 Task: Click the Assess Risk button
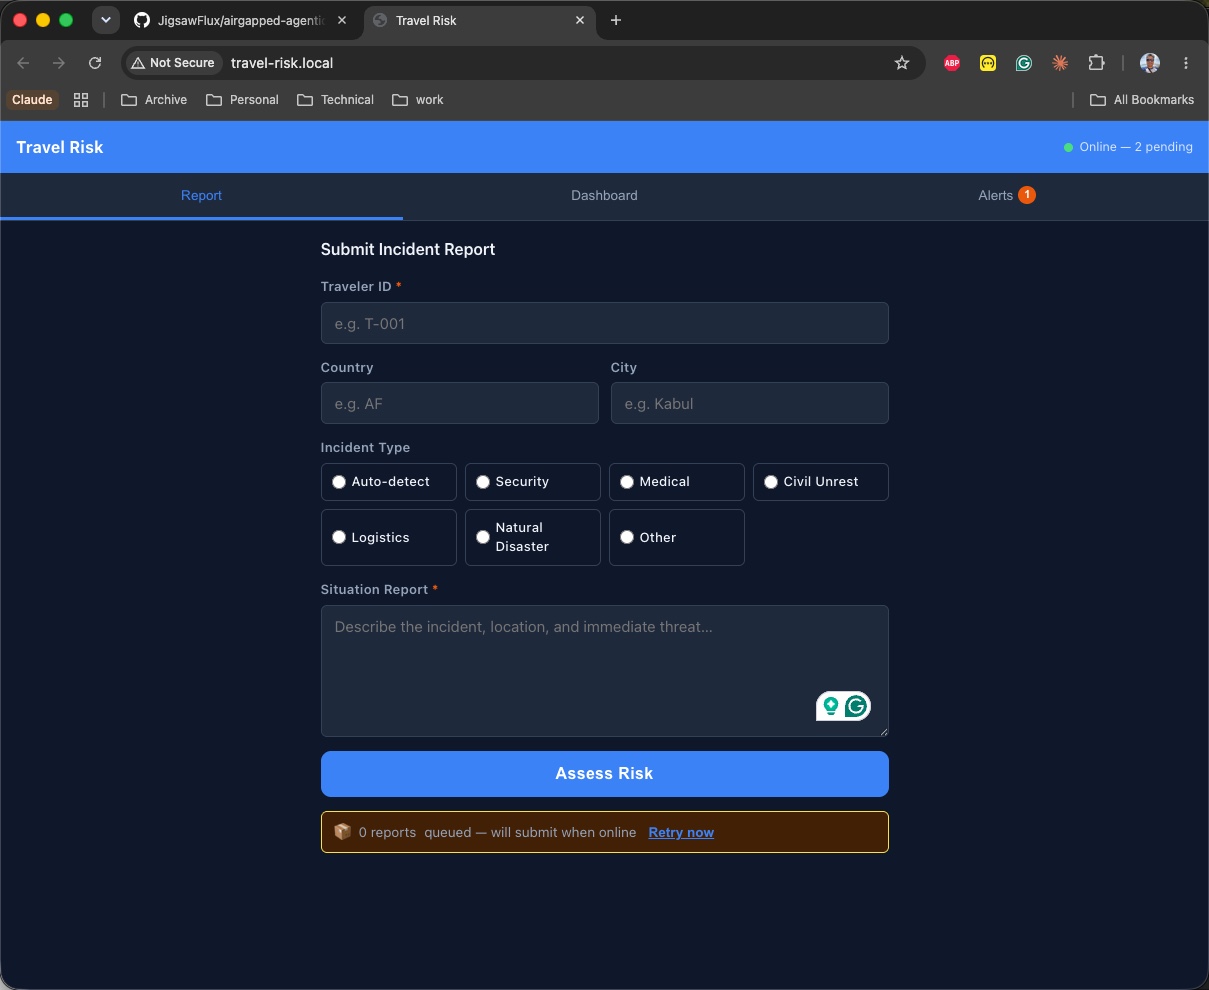605,774
